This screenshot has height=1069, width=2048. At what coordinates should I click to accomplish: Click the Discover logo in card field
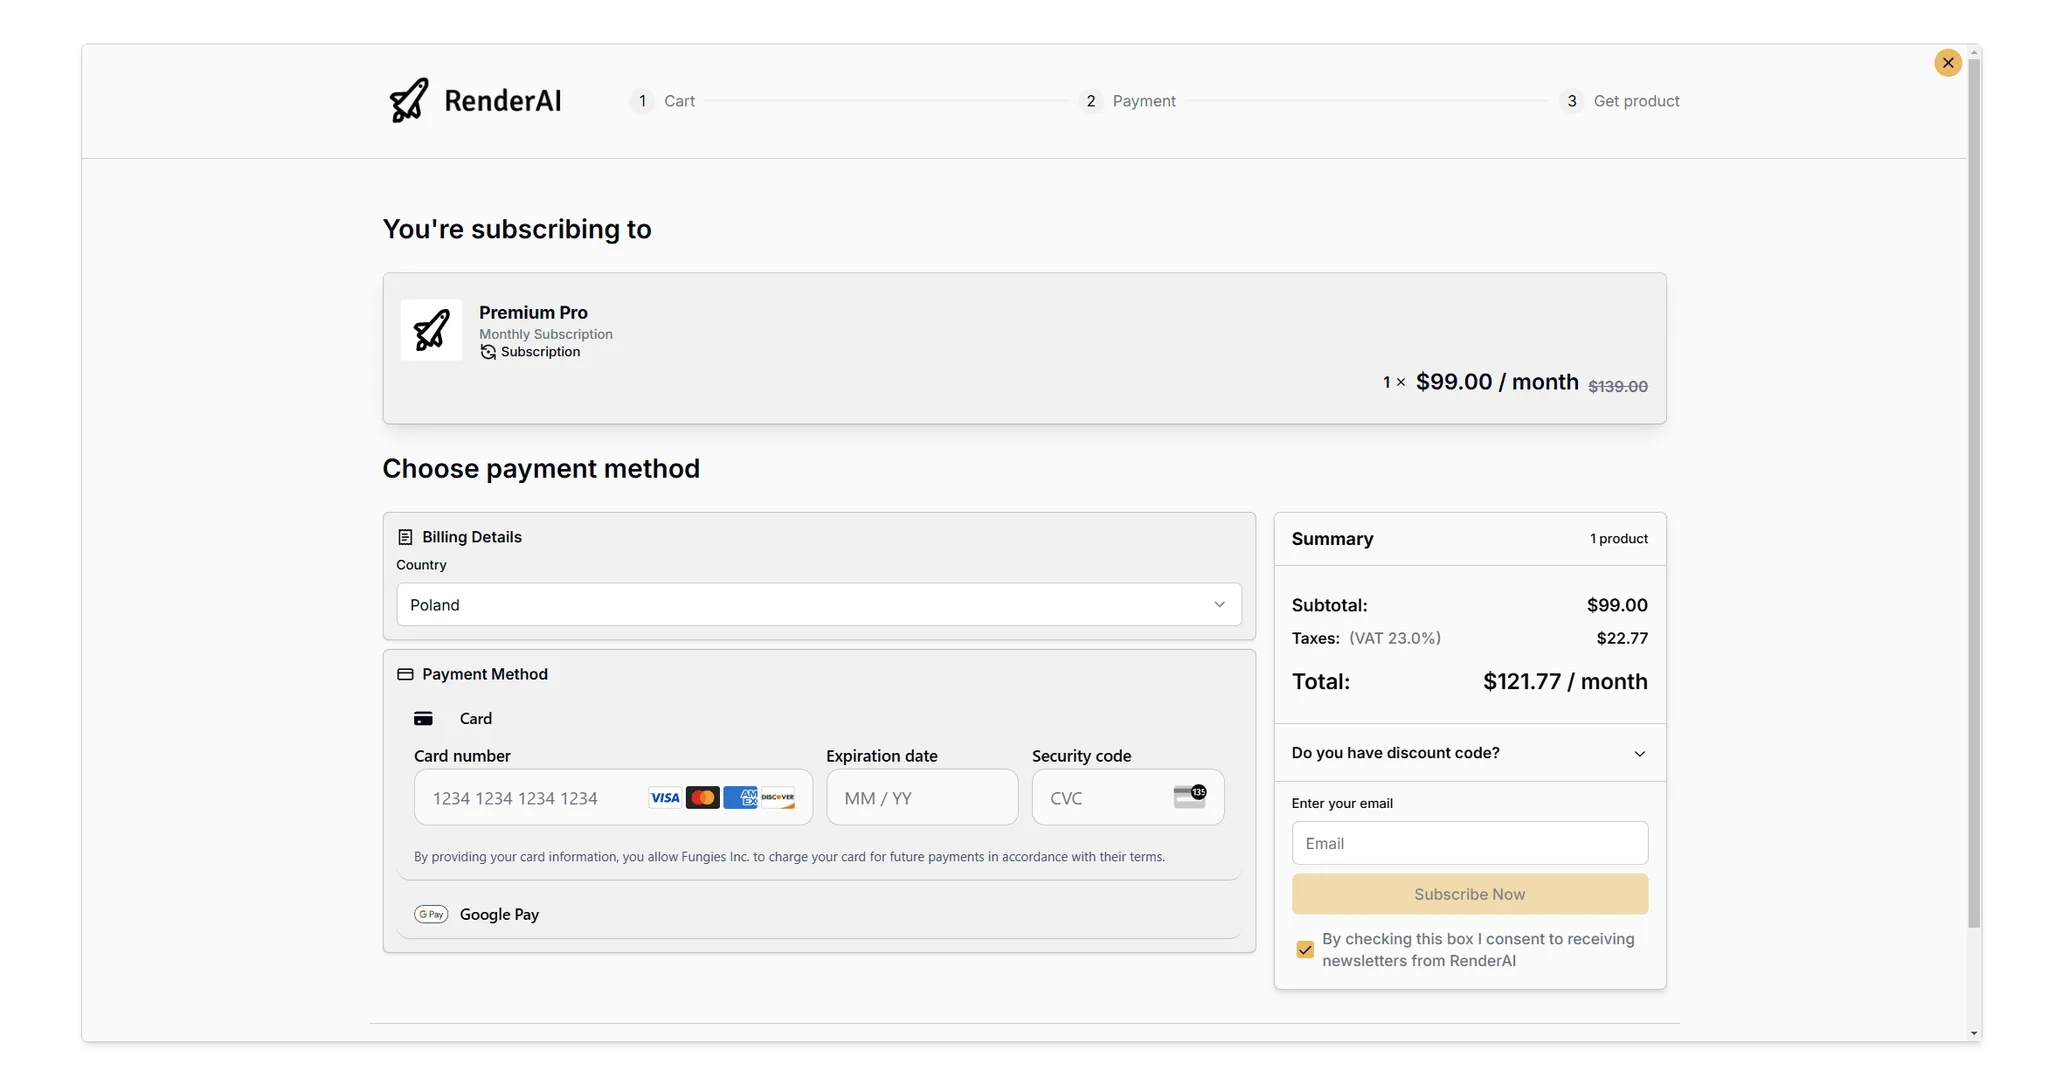[x=778, y=798]
